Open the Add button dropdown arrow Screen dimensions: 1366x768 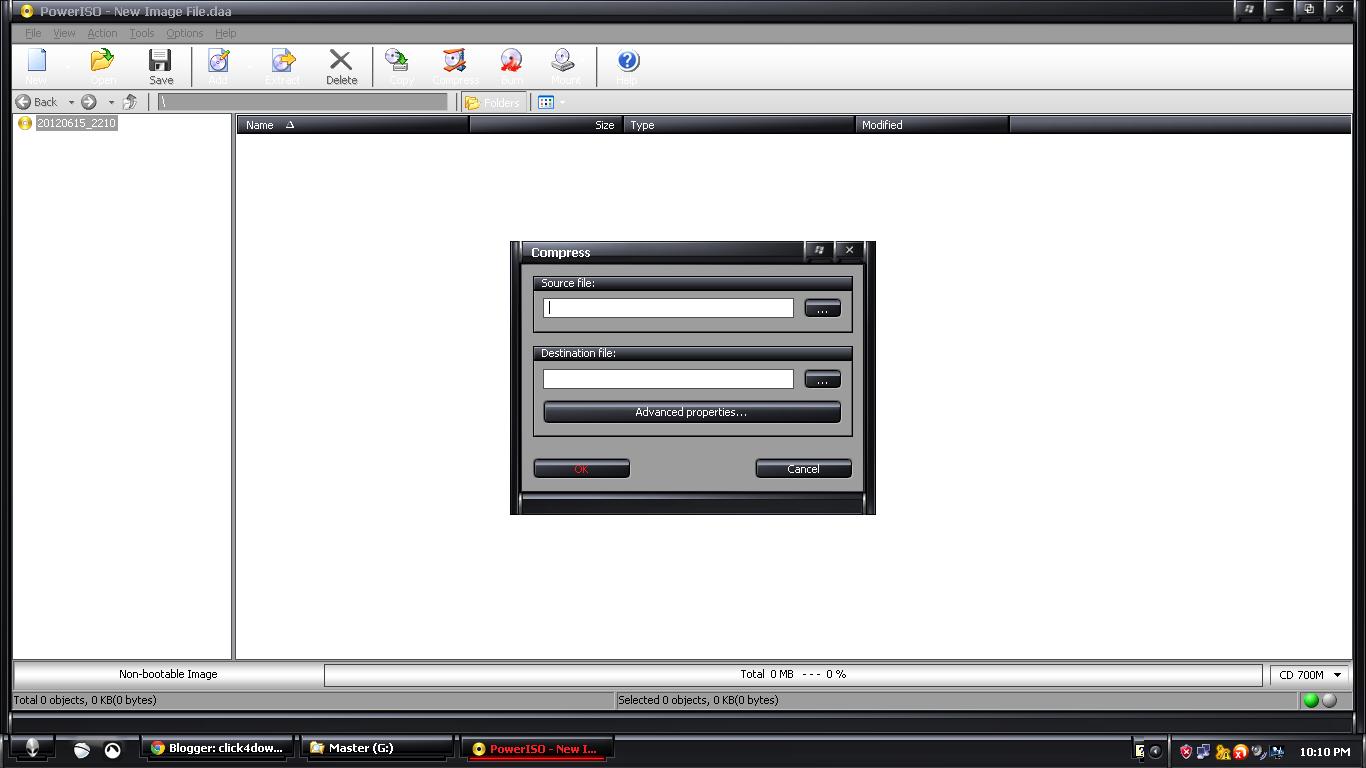pos(249,67)
